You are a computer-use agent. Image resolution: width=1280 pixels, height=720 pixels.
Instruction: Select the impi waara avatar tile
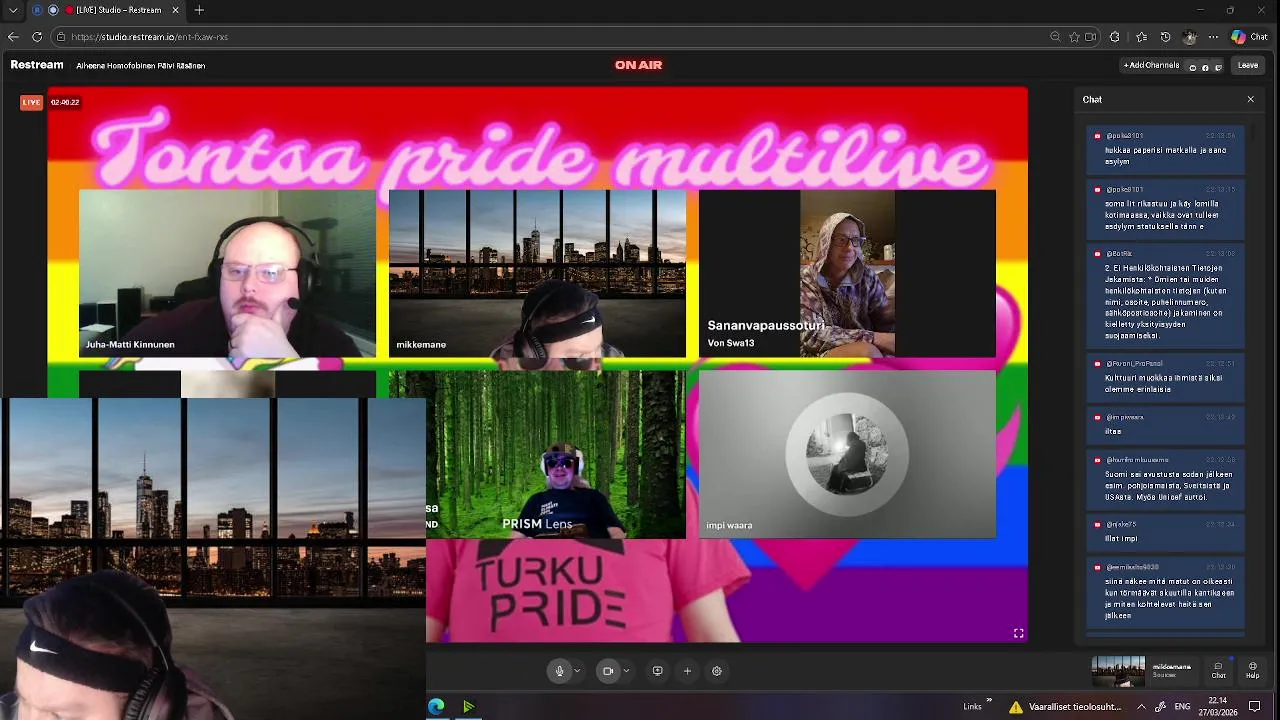[847, 454]
